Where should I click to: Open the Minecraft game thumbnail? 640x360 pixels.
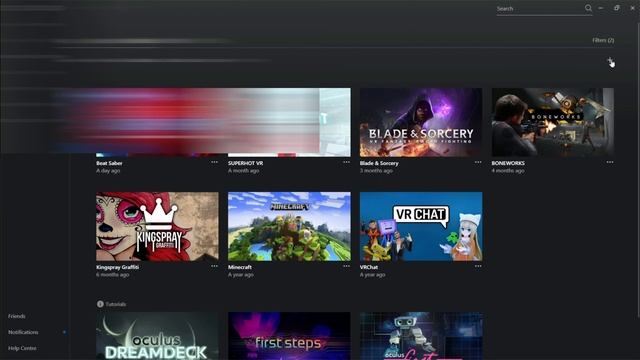289,227
